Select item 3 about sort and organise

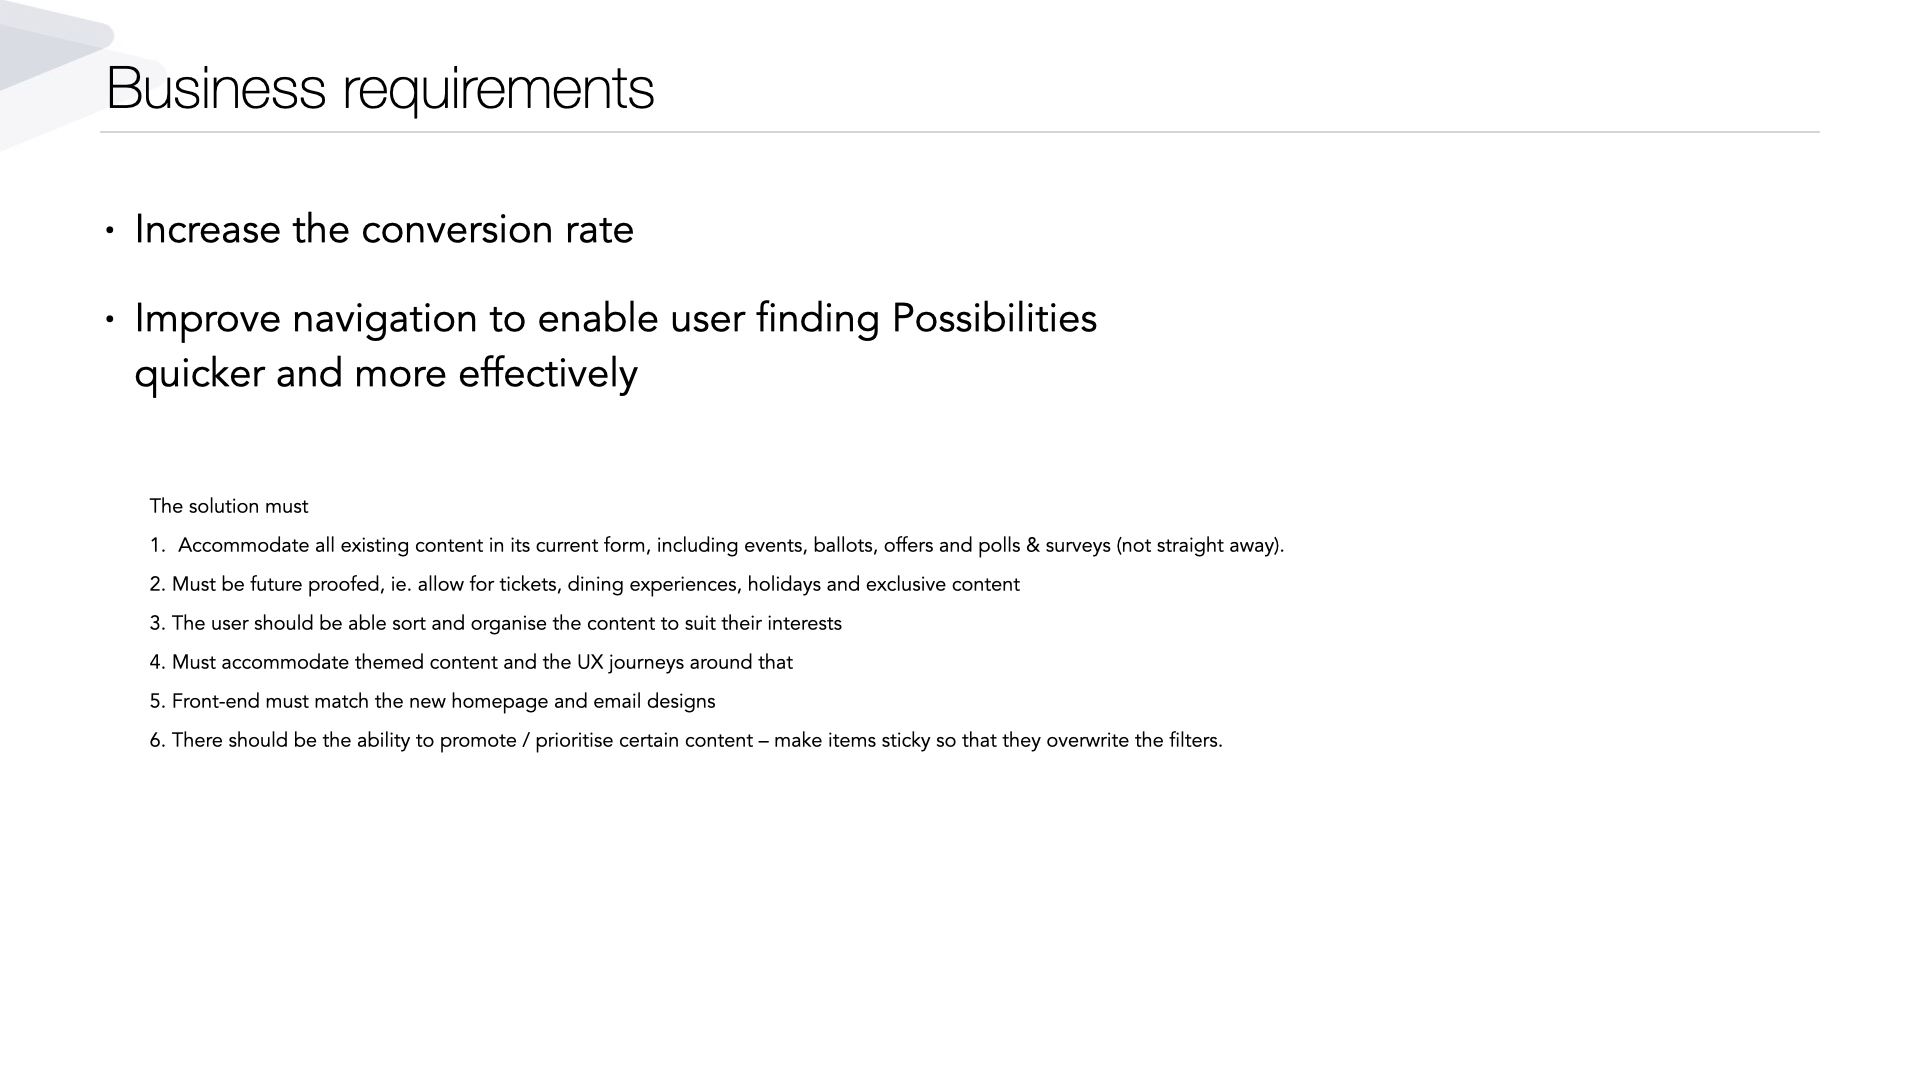pos(496,624)
